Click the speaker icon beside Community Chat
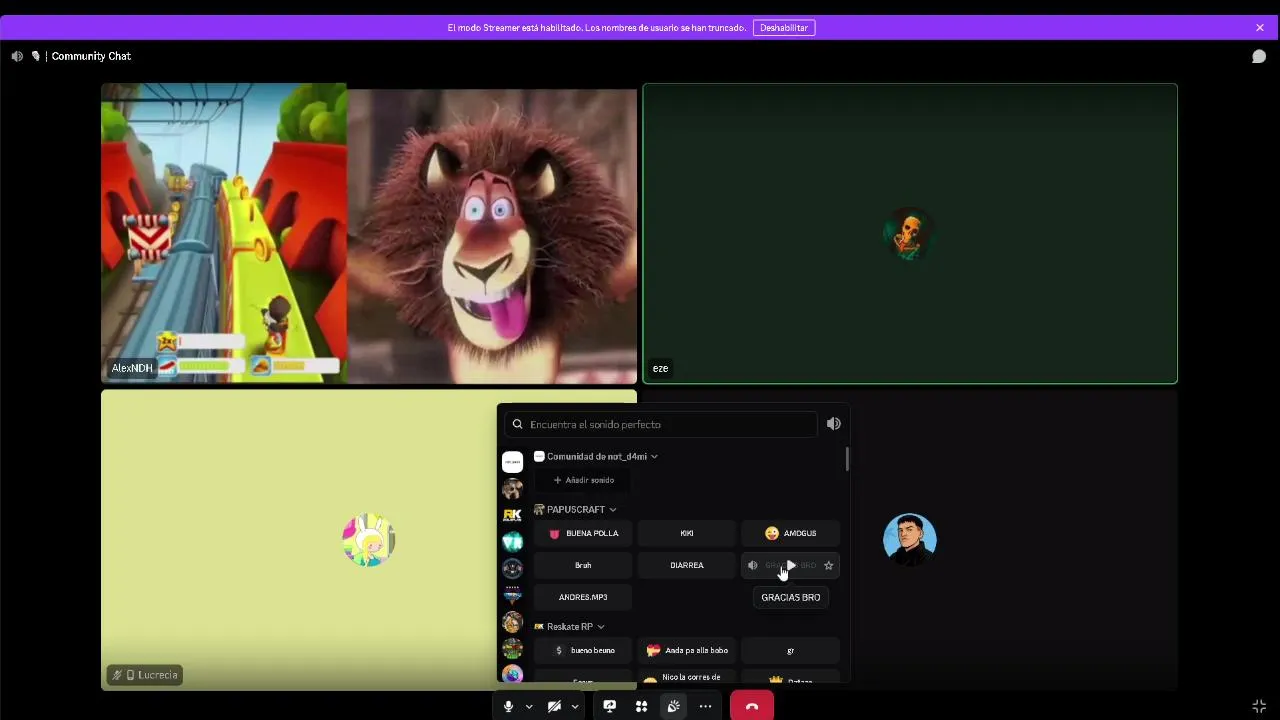1280x720 pixels. [x=17, y=56]
